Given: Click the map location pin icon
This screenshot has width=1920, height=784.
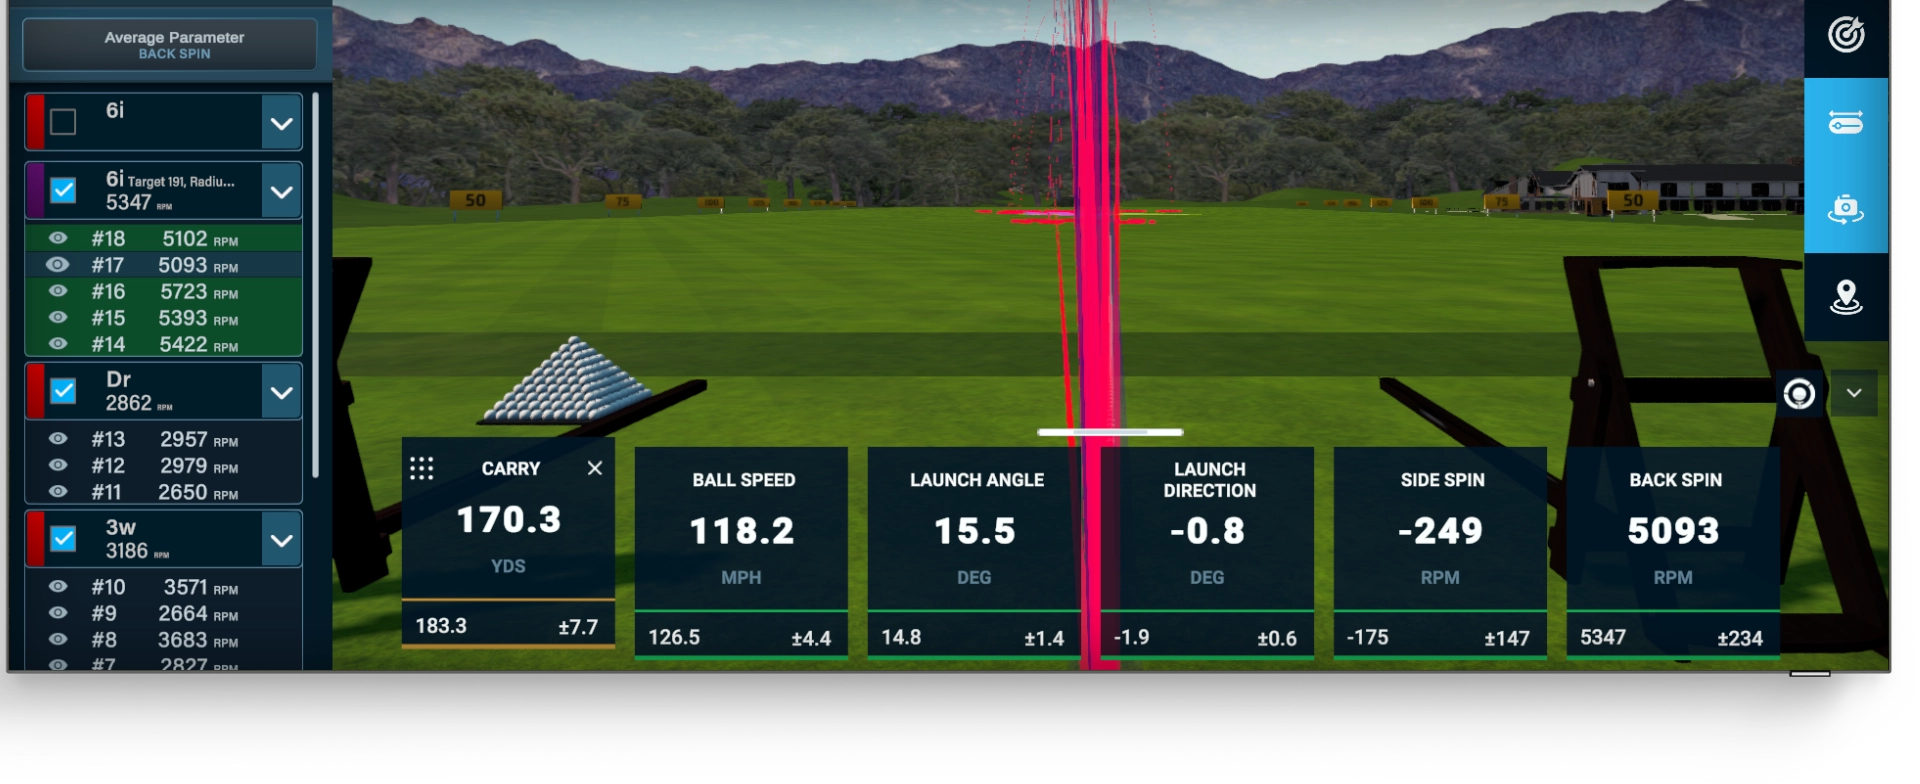Looking at the screenshot, I should pos(1845,297).
